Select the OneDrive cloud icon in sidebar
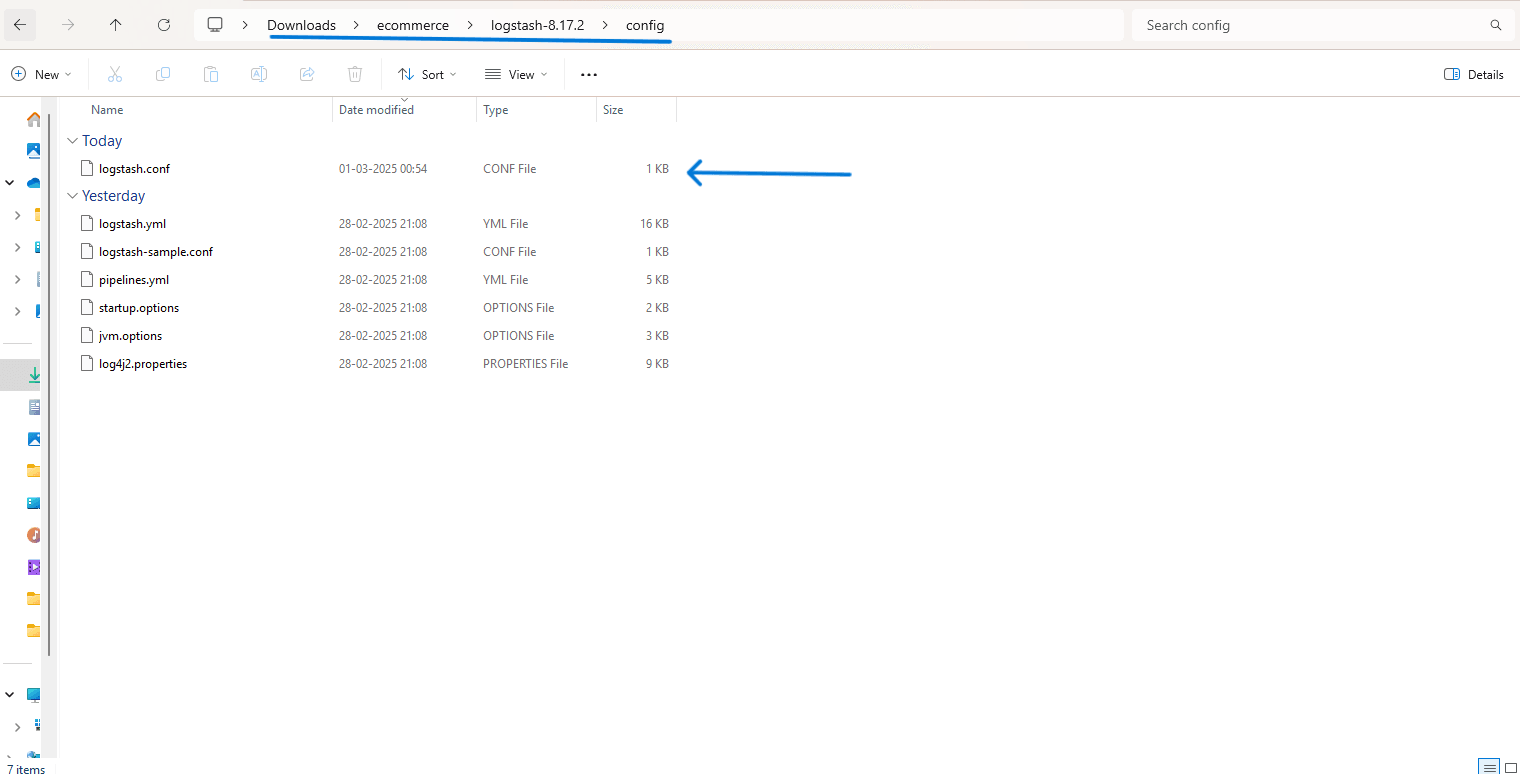Viewport: 1520px width, 774px height. pyautogui.click(x=34, y=183)
